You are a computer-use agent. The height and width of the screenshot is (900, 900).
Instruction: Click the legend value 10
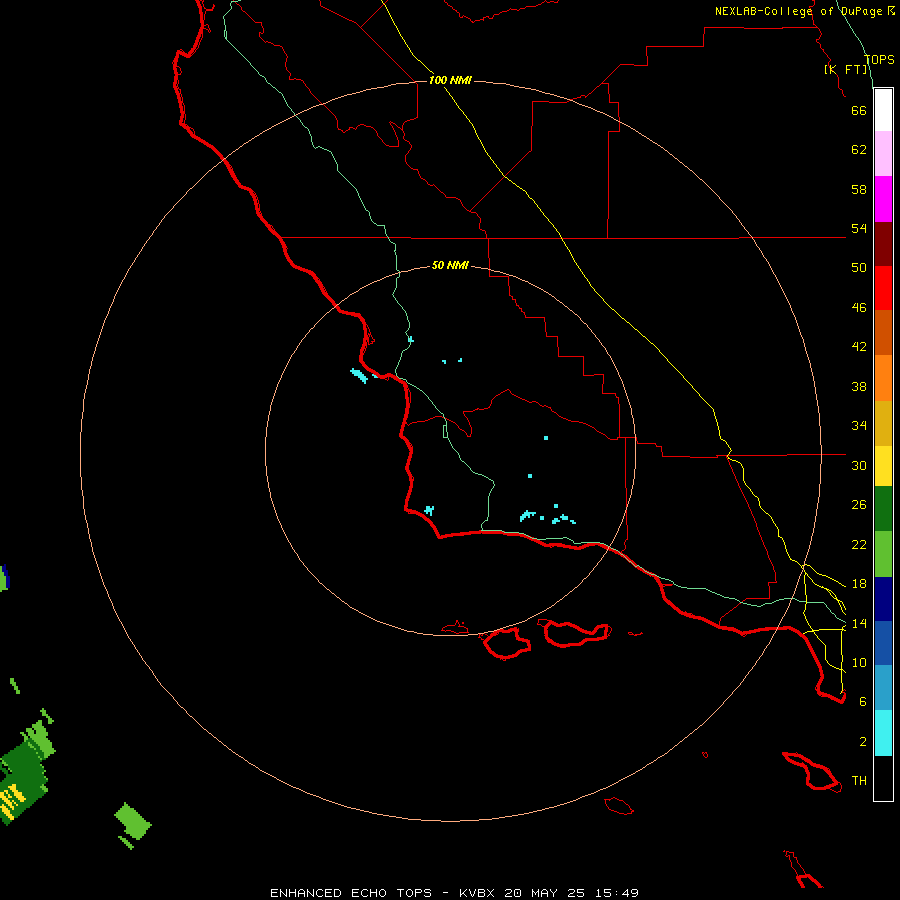(859, 662)
